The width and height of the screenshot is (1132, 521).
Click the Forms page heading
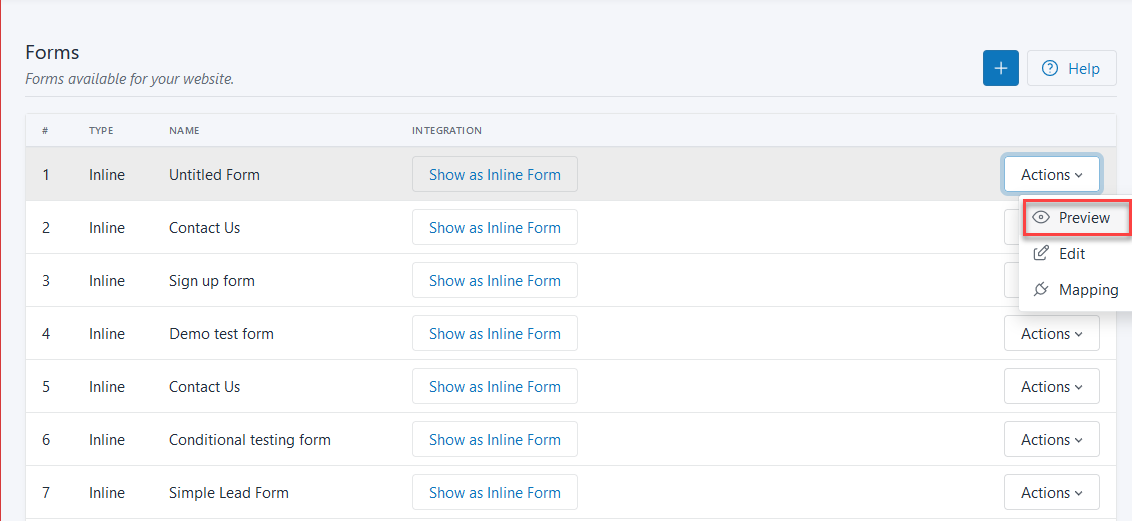pos(52,52)
